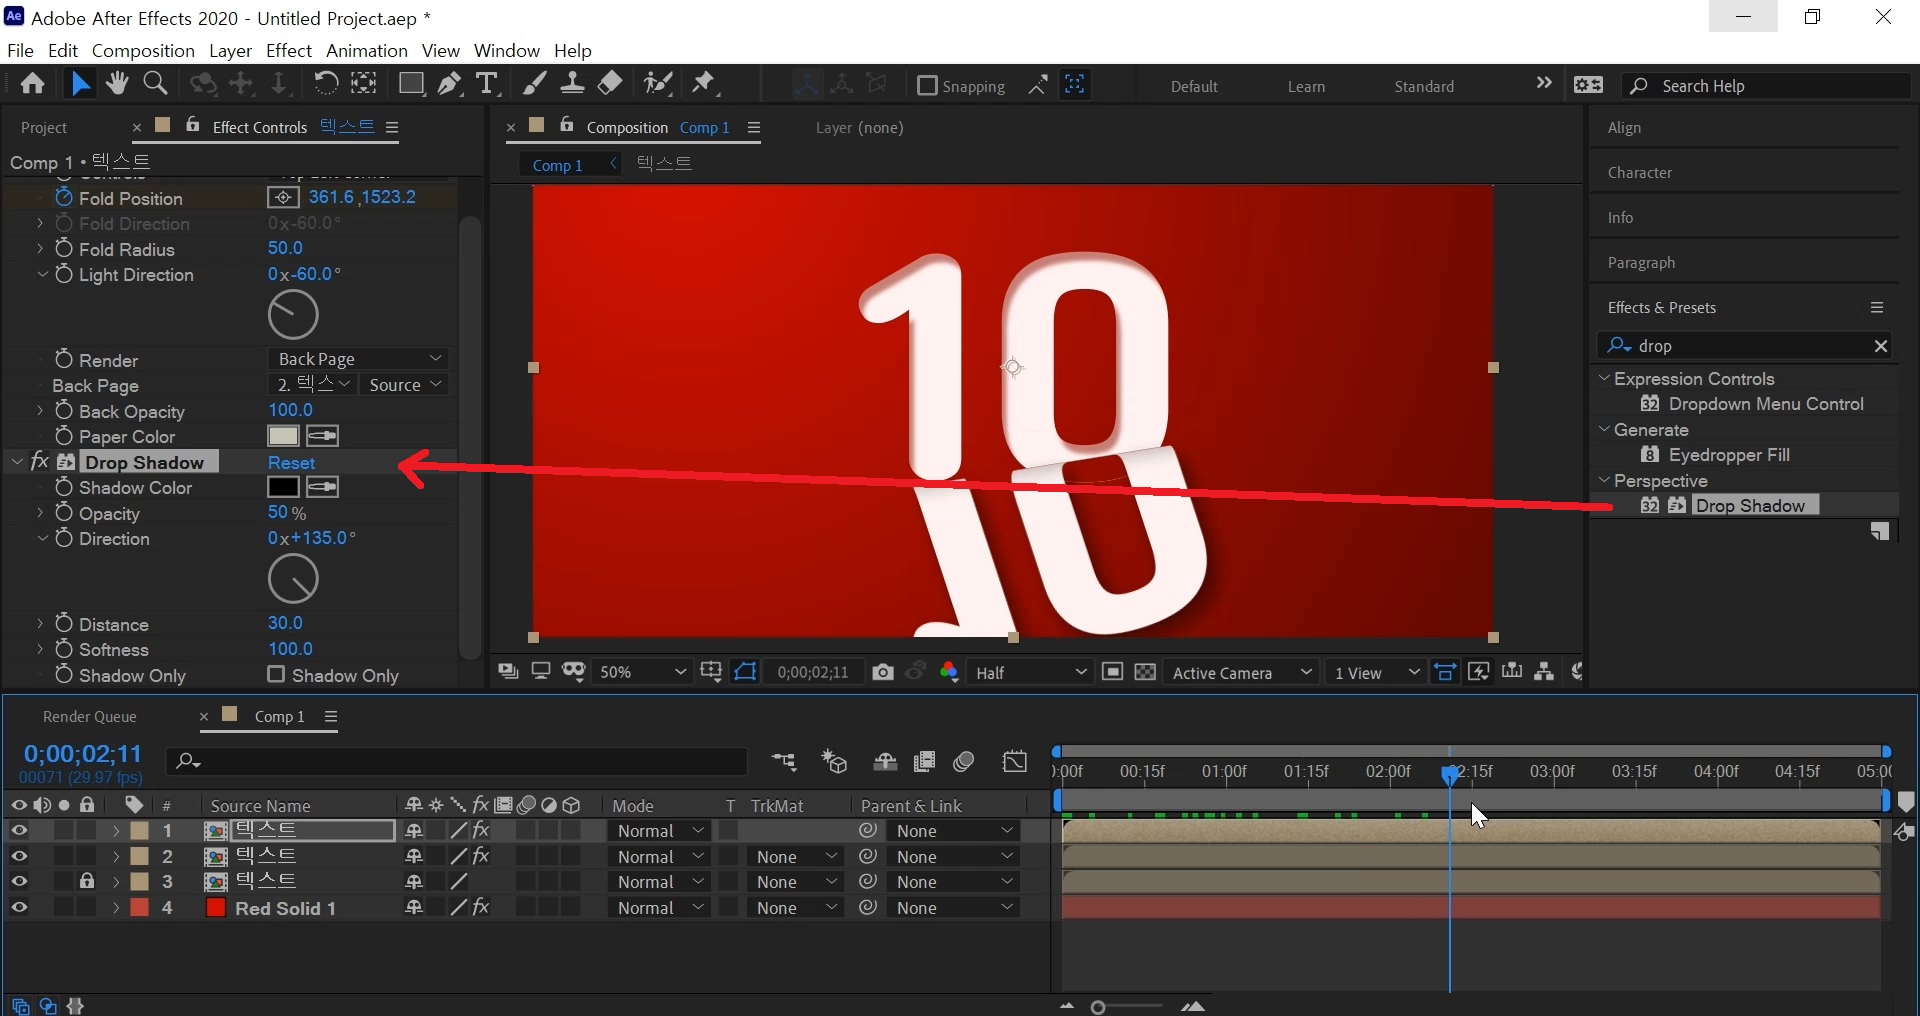The width and height of the screenshot is (1920, 1016).
Task: Select the Pen tool
Action: [449, 84]
